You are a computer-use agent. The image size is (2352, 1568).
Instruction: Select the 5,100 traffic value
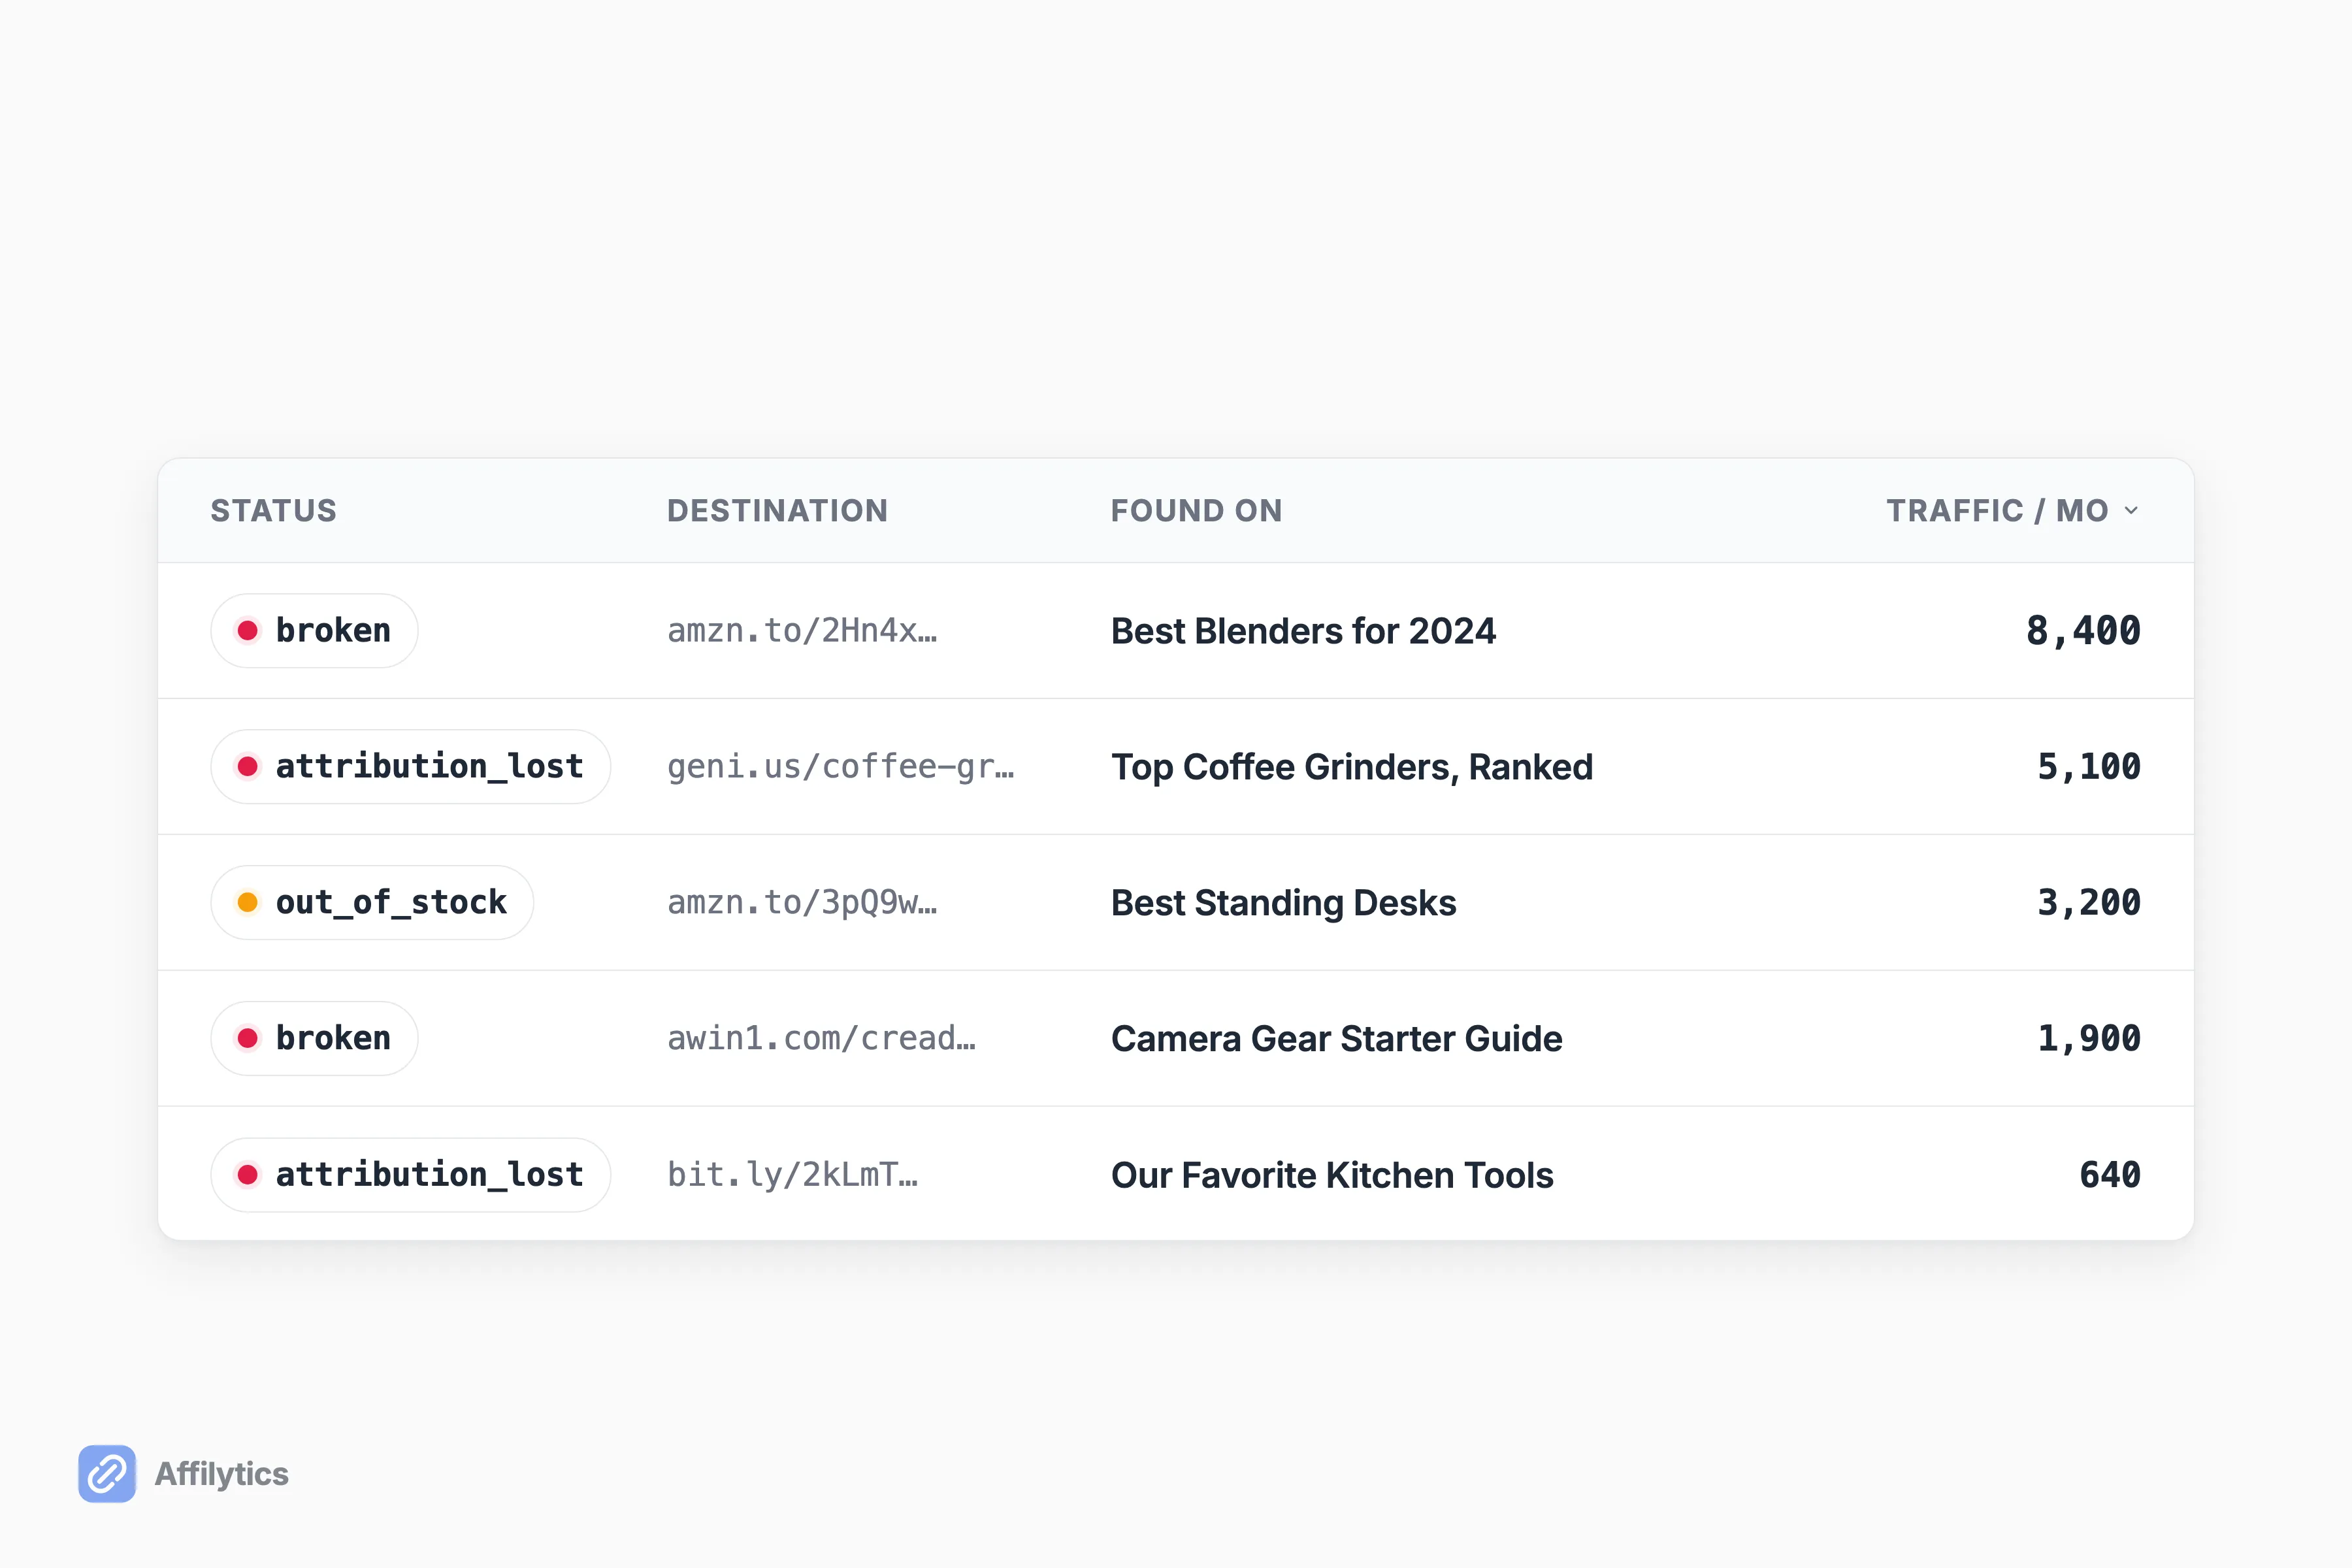2089,767
